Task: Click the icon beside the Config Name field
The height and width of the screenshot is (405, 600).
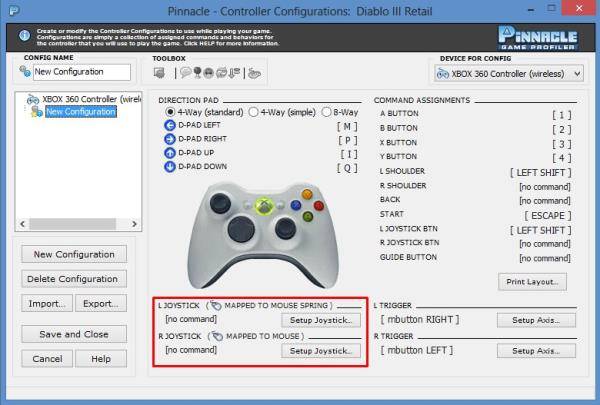Action: [x=25, y=71]
